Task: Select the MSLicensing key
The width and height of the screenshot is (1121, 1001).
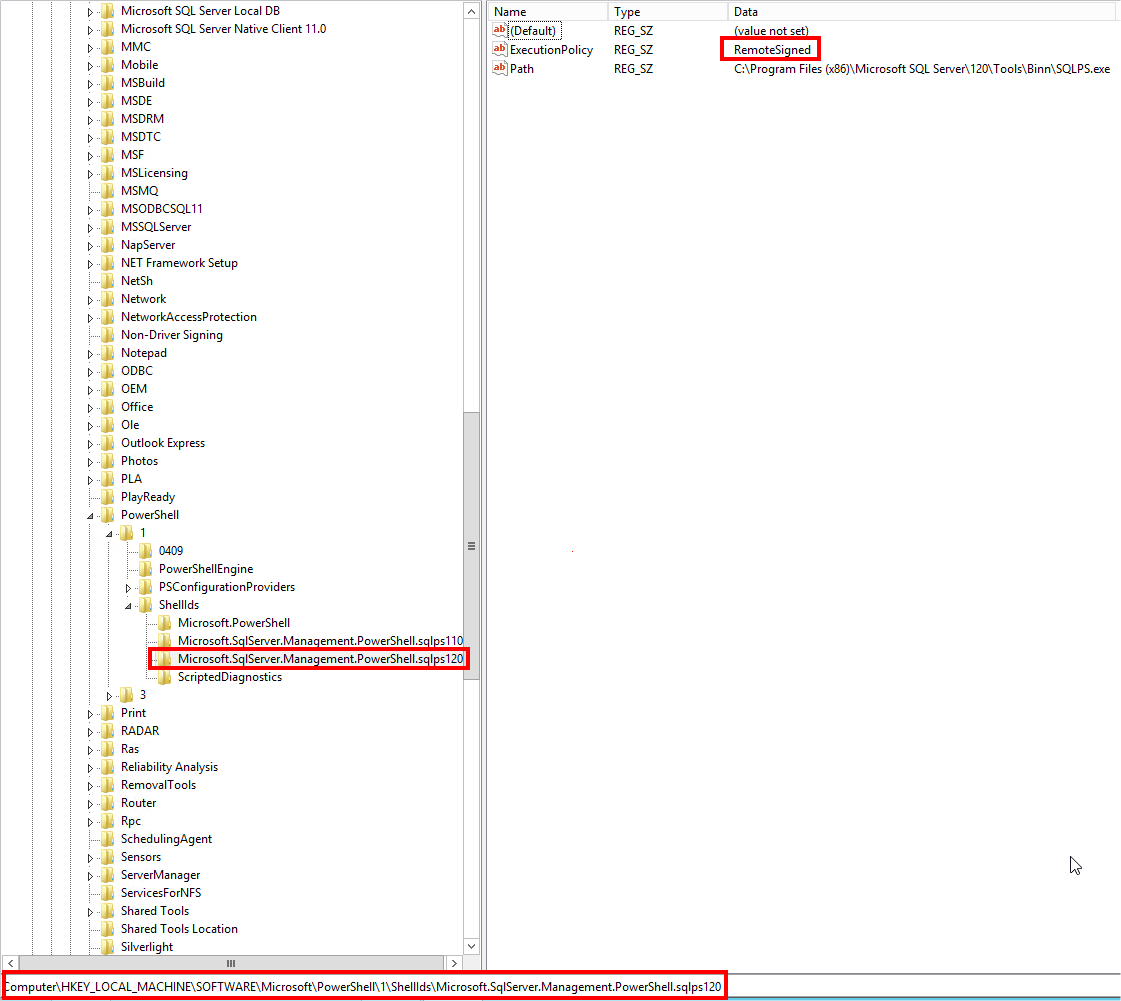Action: tap(154, 173)
